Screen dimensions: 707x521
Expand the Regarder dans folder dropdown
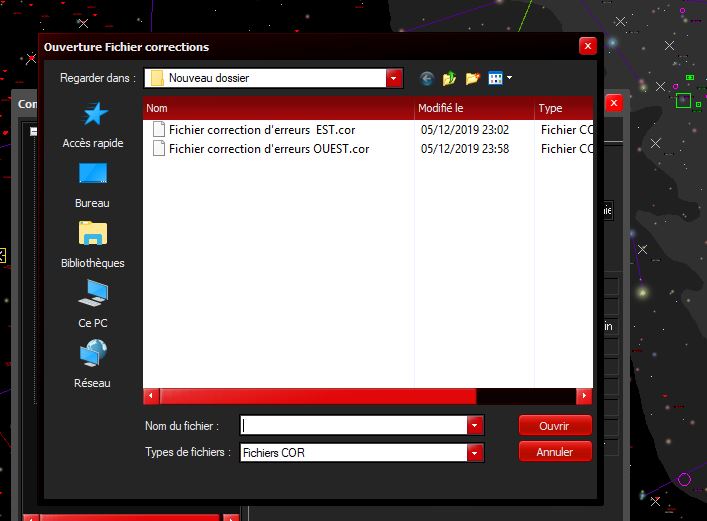point(394,78)
